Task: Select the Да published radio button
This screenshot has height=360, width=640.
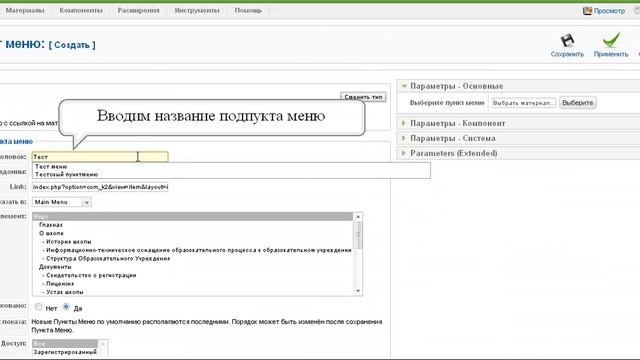Action: click(x=66, y=307)
